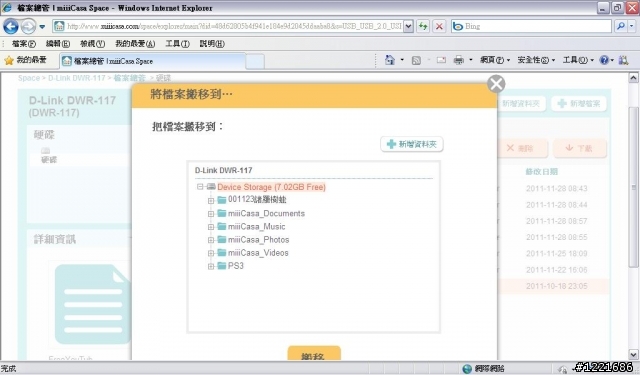This screenshot has height=375, width=640.
Task: Click the red Stop loading icon
Action: pyautogui.click(x=439, y=27)
